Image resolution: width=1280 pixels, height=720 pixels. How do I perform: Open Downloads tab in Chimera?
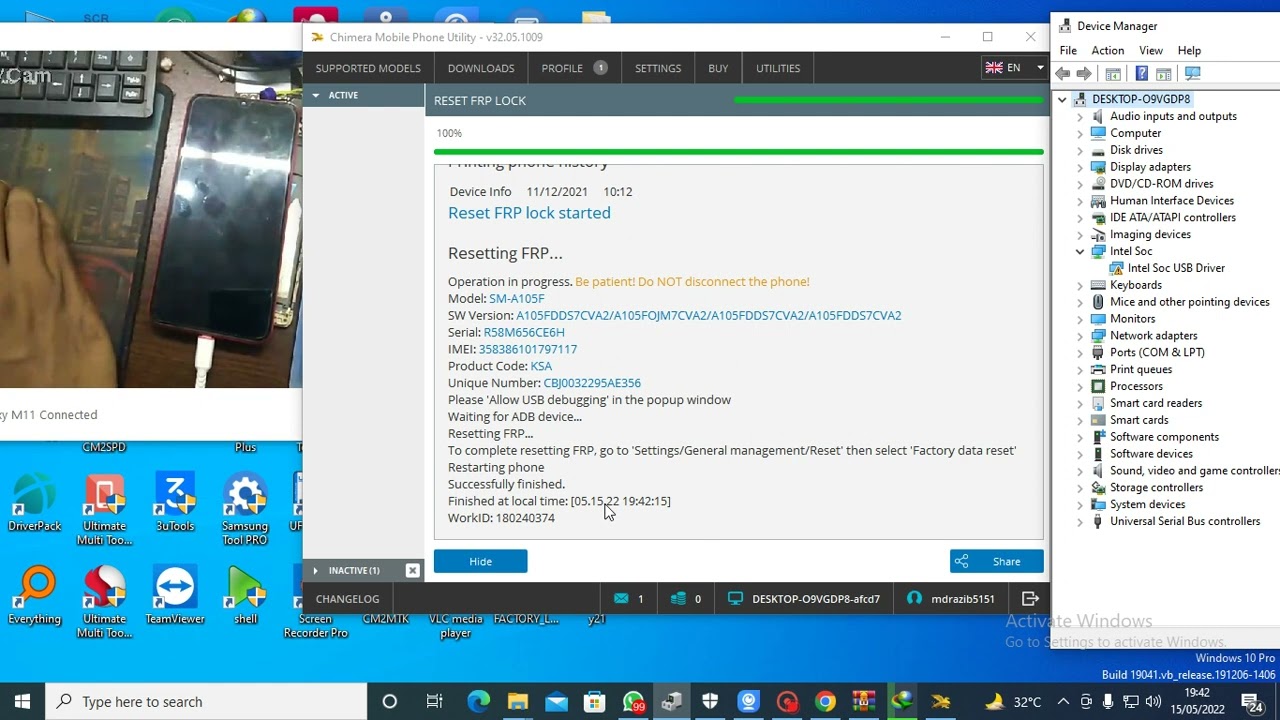(x=481, y=68)
